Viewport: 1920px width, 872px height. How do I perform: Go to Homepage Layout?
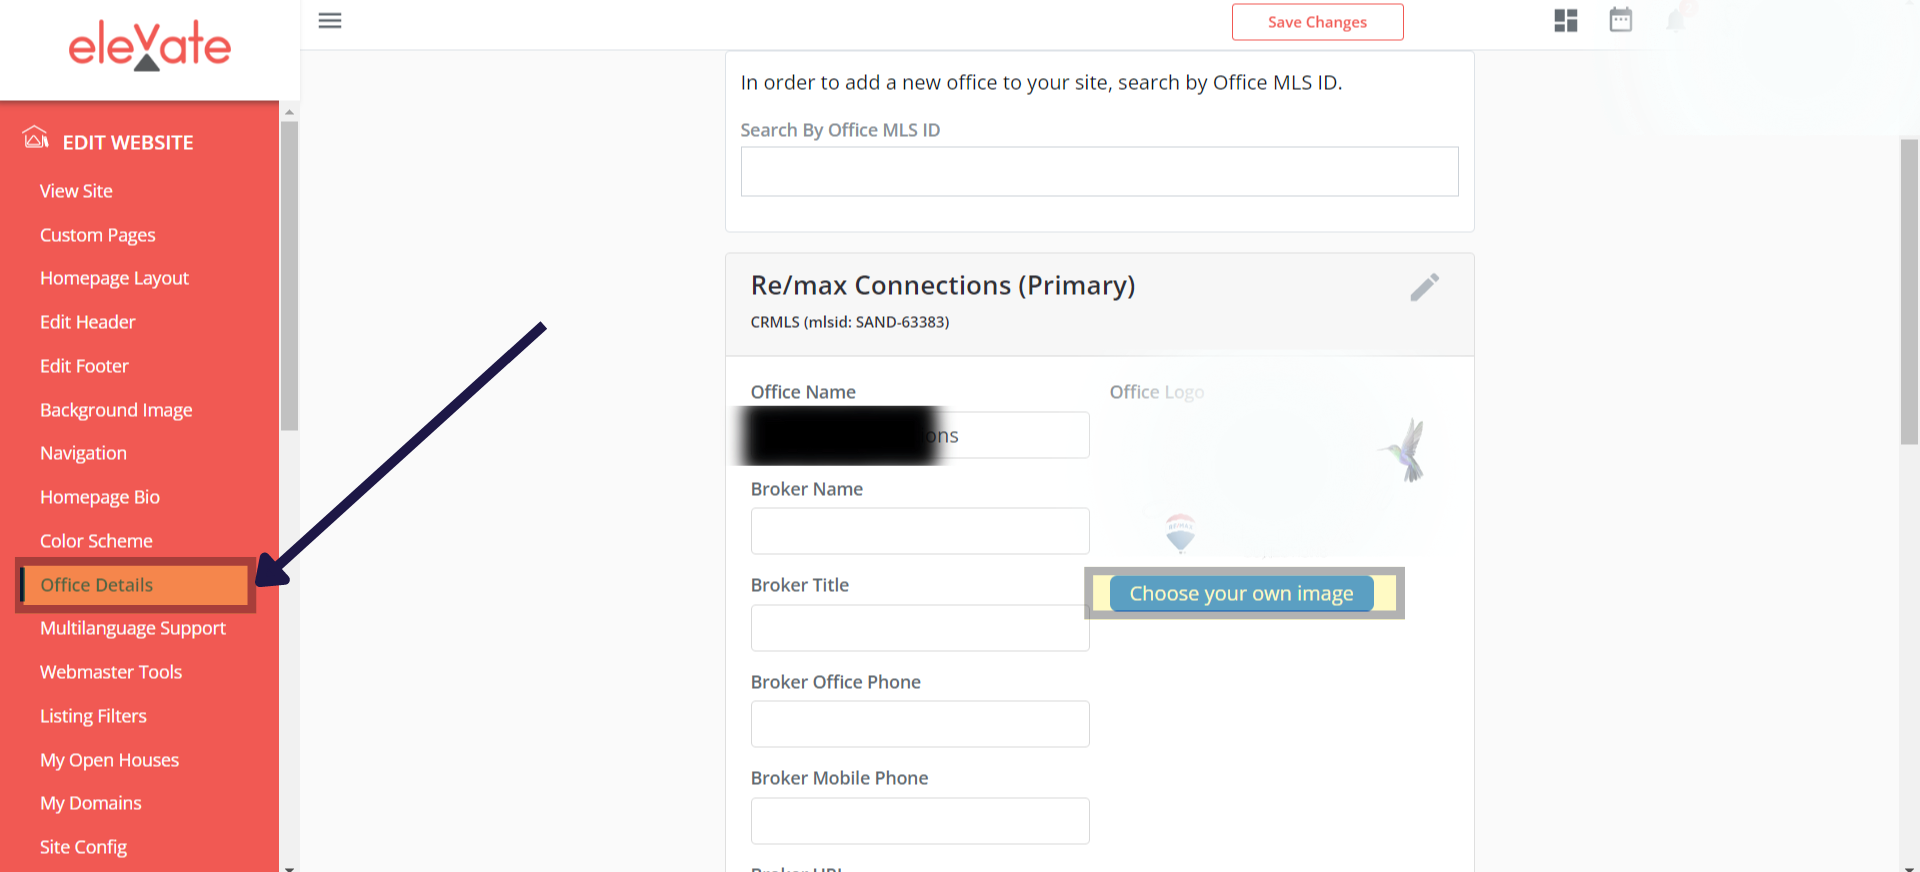coord(114,278)
